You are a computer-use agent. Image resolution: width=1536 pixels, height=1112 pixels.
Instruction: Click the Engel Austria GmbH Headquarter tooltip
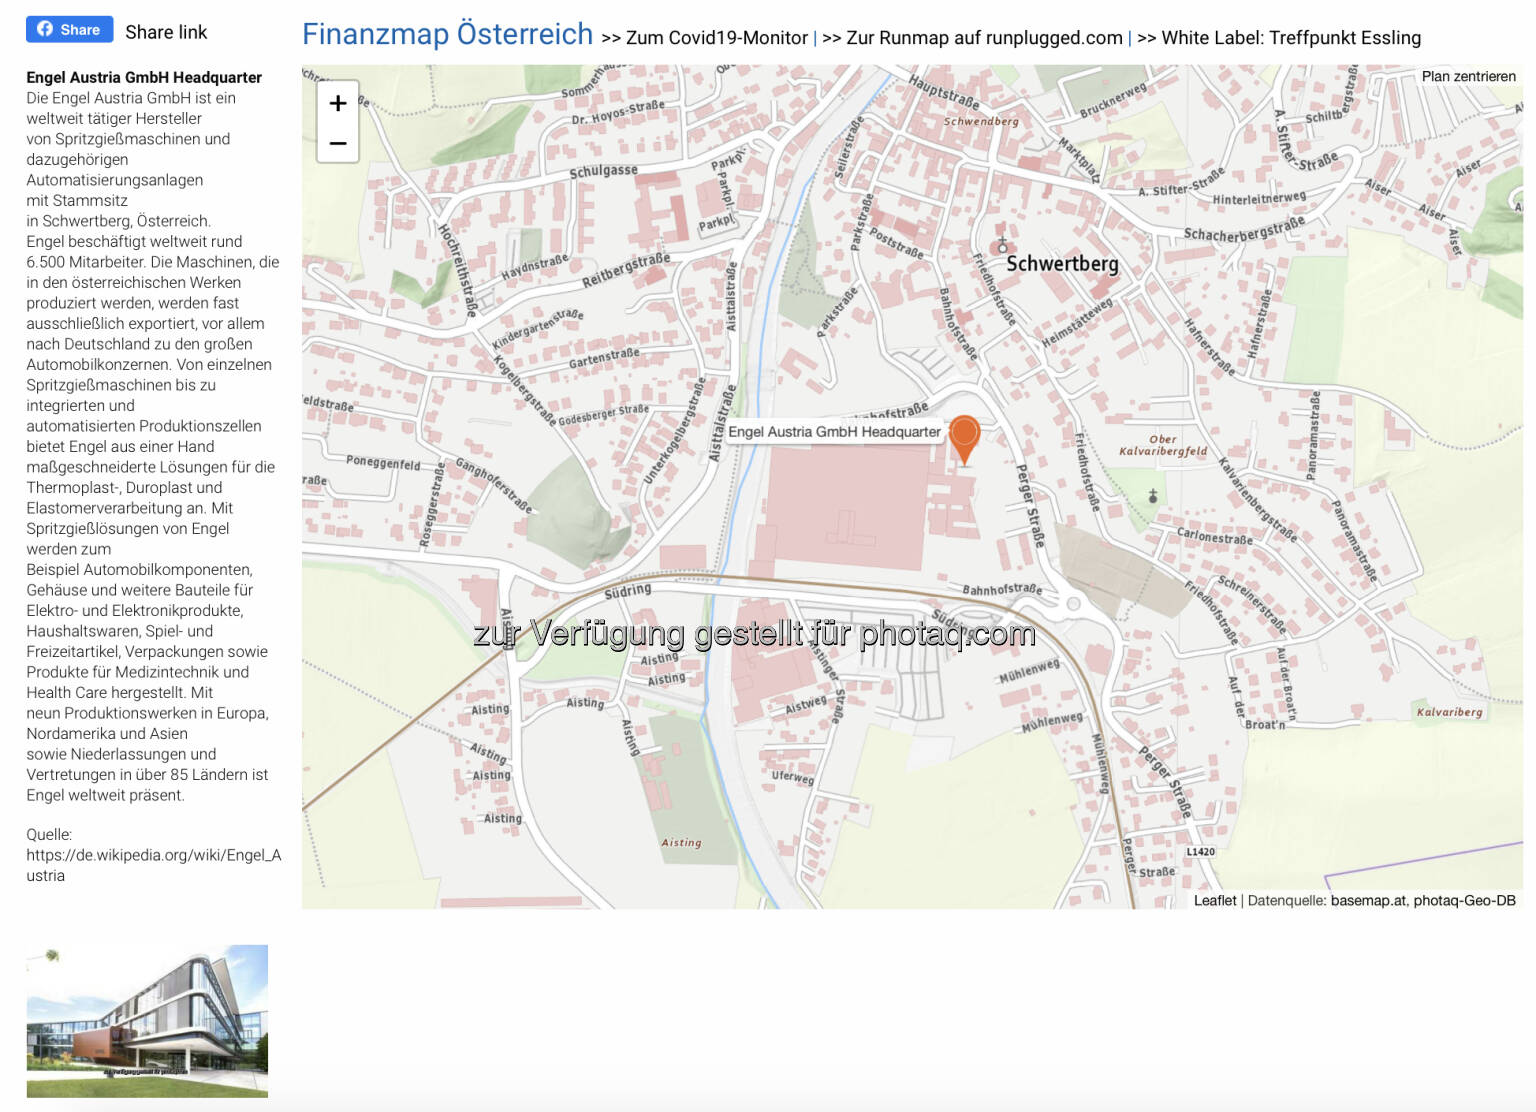[834, 432]
